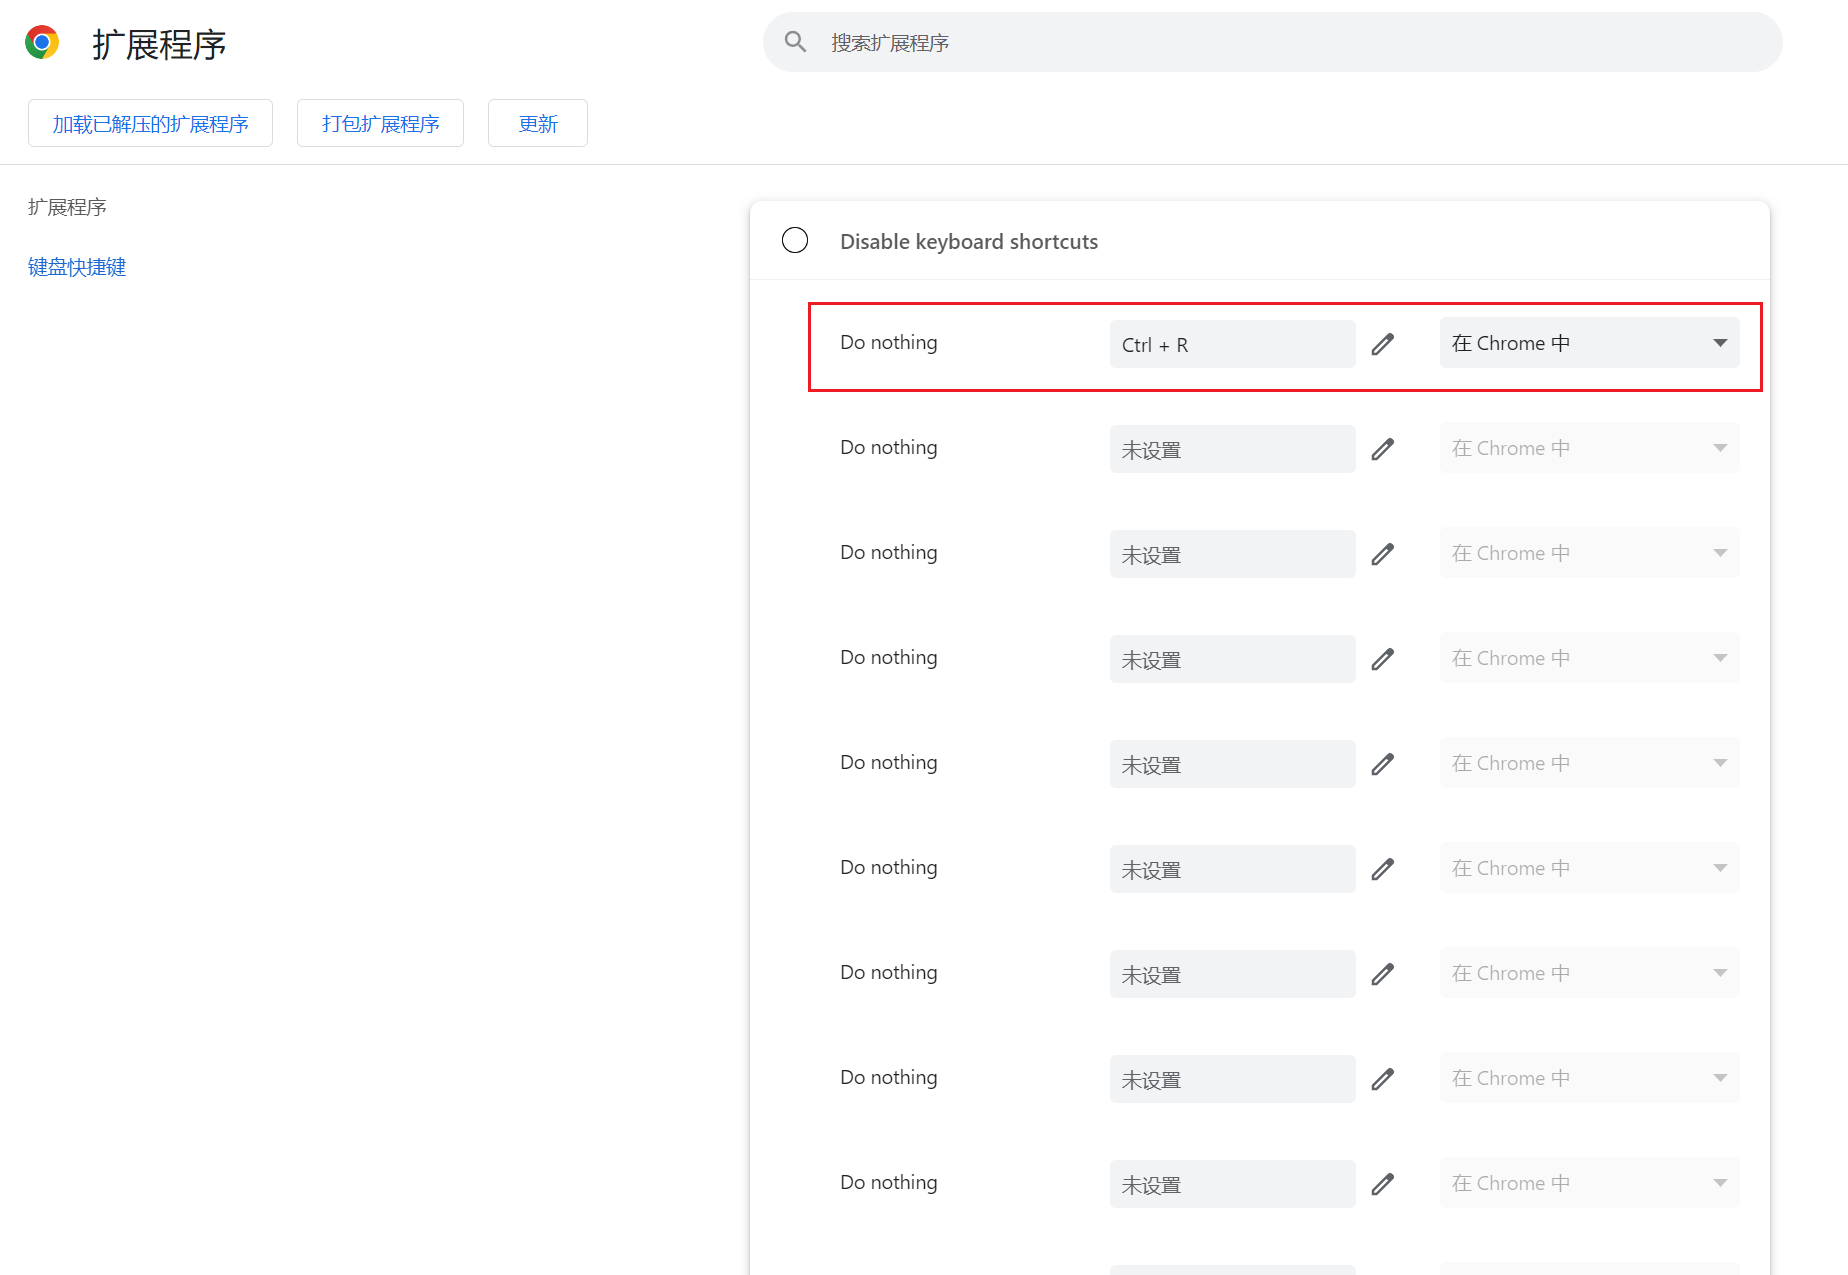Click pencil icon of third Do nothing row

(x=1382, y=554)
